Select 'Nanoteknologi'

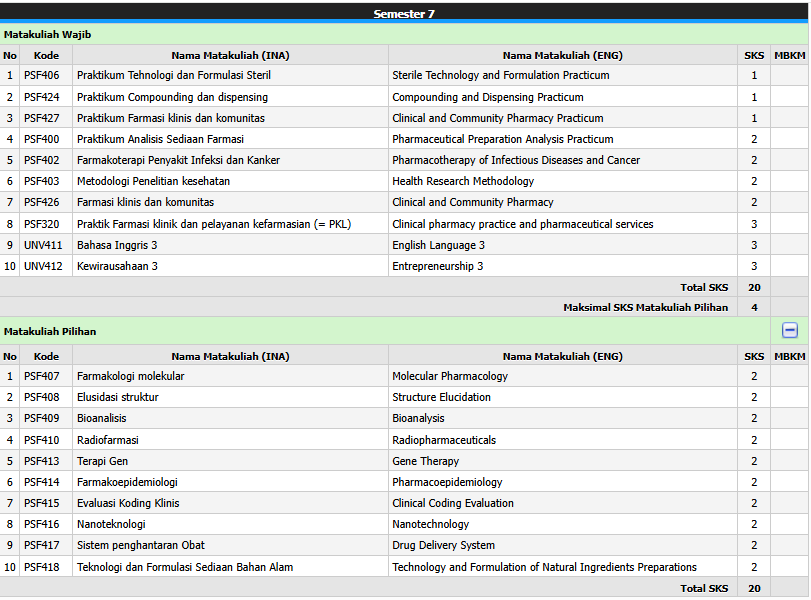111,524
